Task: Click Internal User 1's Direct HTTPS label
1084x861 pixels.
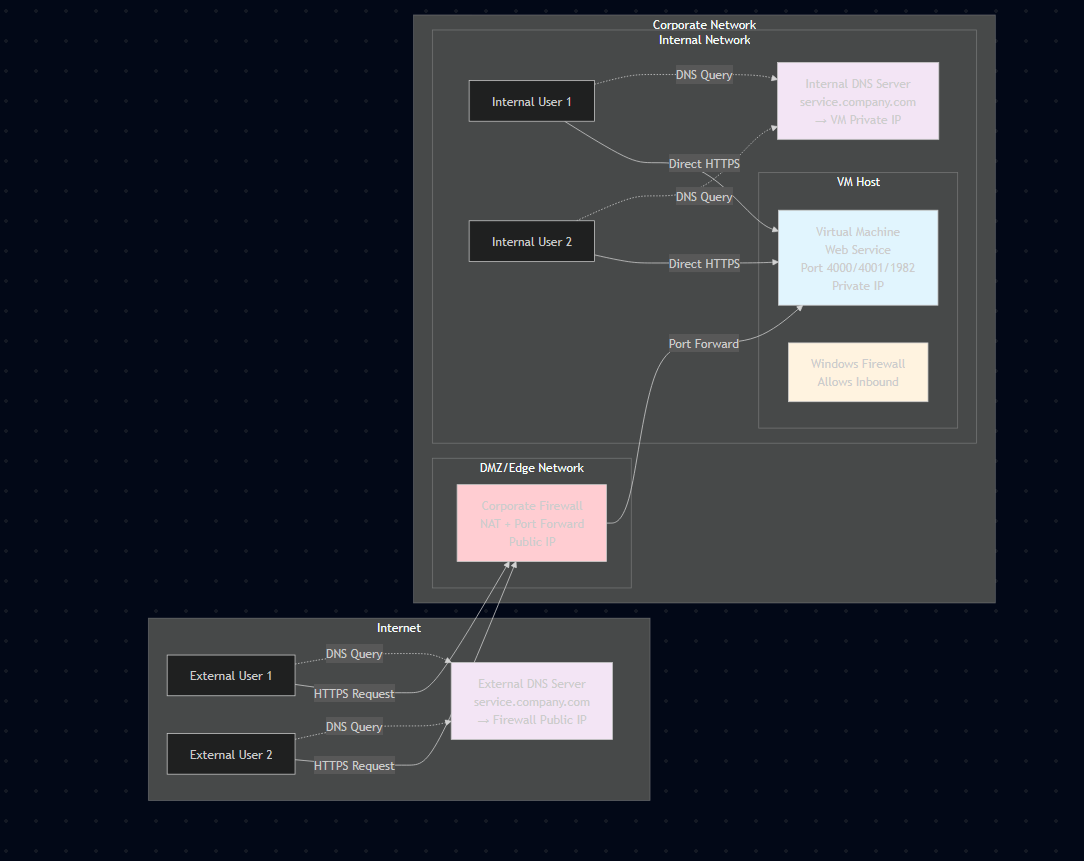Action: point(704,164)
